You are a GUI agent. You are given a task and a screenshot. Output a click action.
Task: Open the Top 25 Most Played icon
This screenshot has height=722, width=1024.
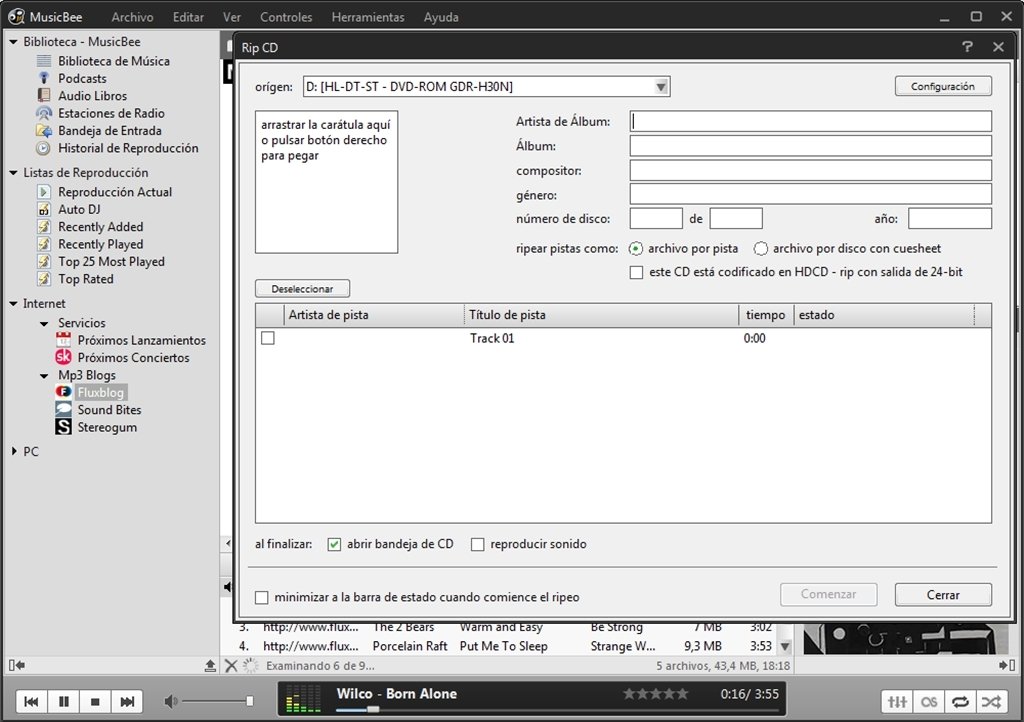pos(44,262)
